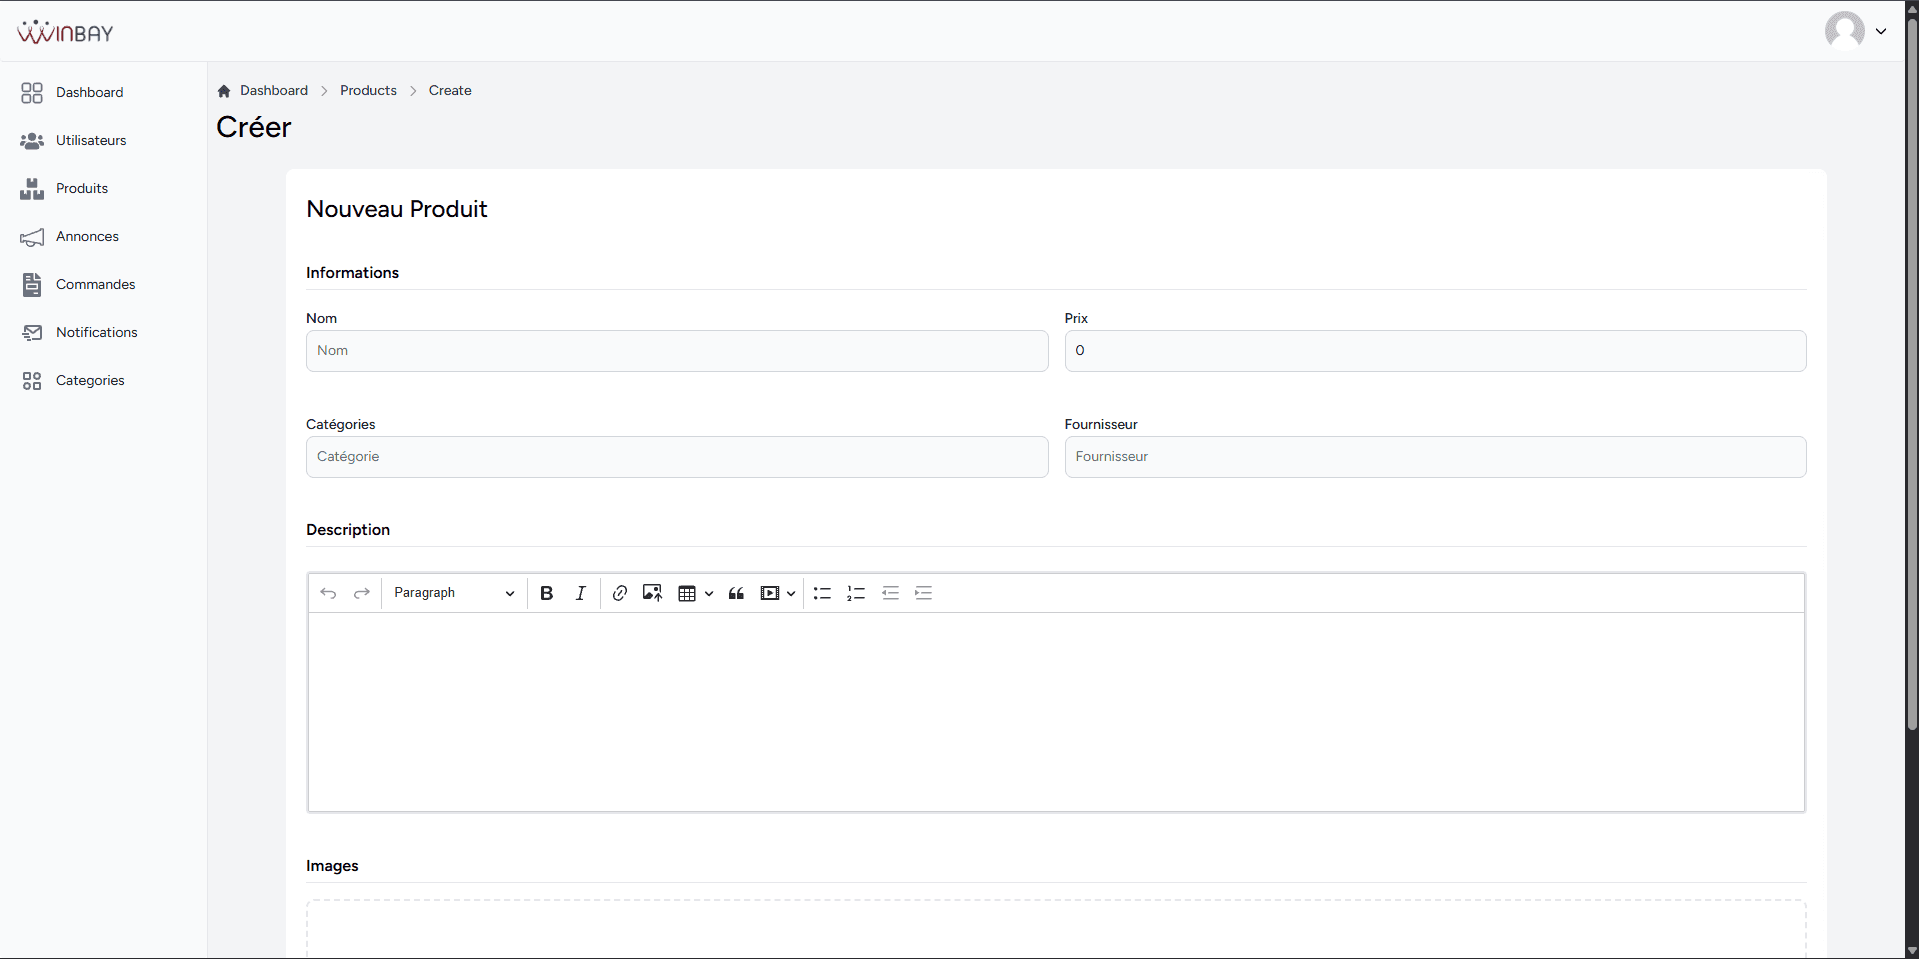View Notifications in sidebar
Viewport: 1919px width, 959px height.
click(x=97, y=332)
